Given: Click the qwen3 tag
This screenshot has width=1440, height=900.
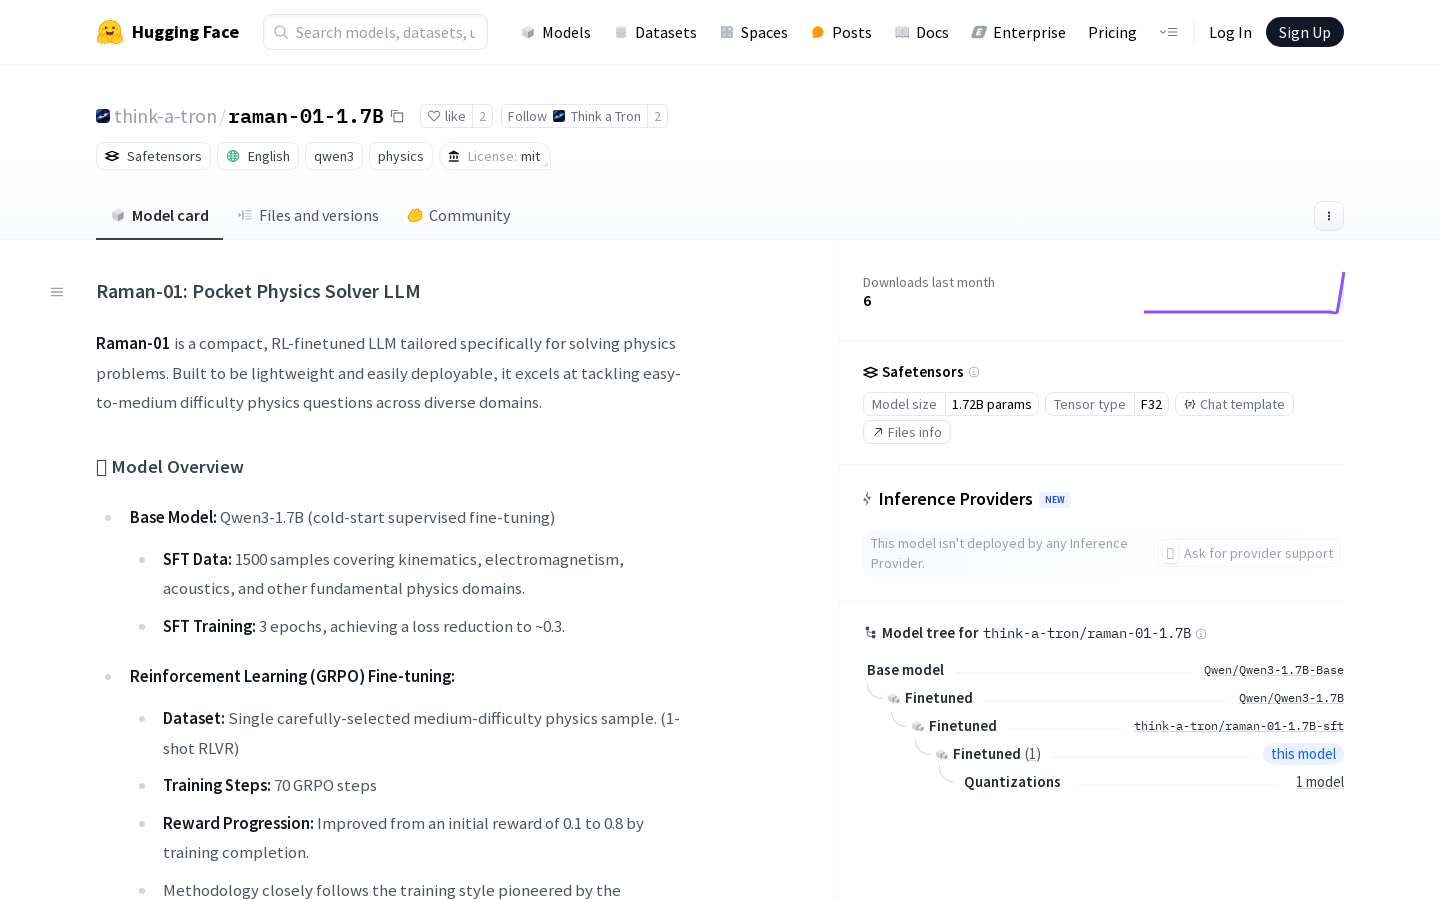Looking at the screenshot, I should point(334,156).
